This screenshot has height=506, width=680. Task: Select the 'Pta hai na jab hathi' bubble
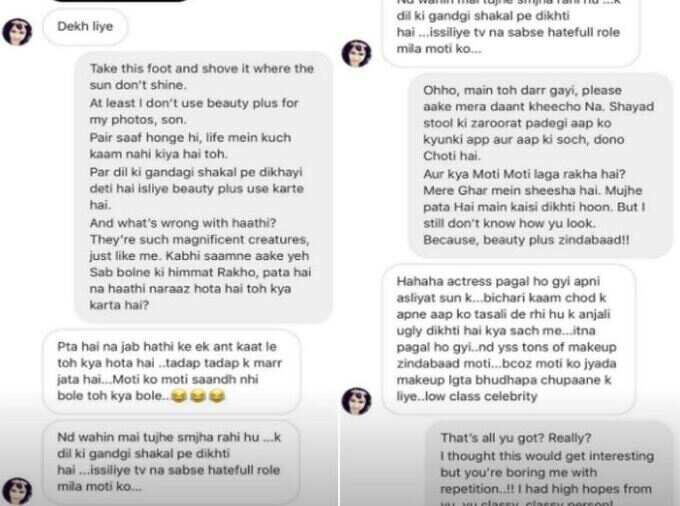(x=171, y=371)
